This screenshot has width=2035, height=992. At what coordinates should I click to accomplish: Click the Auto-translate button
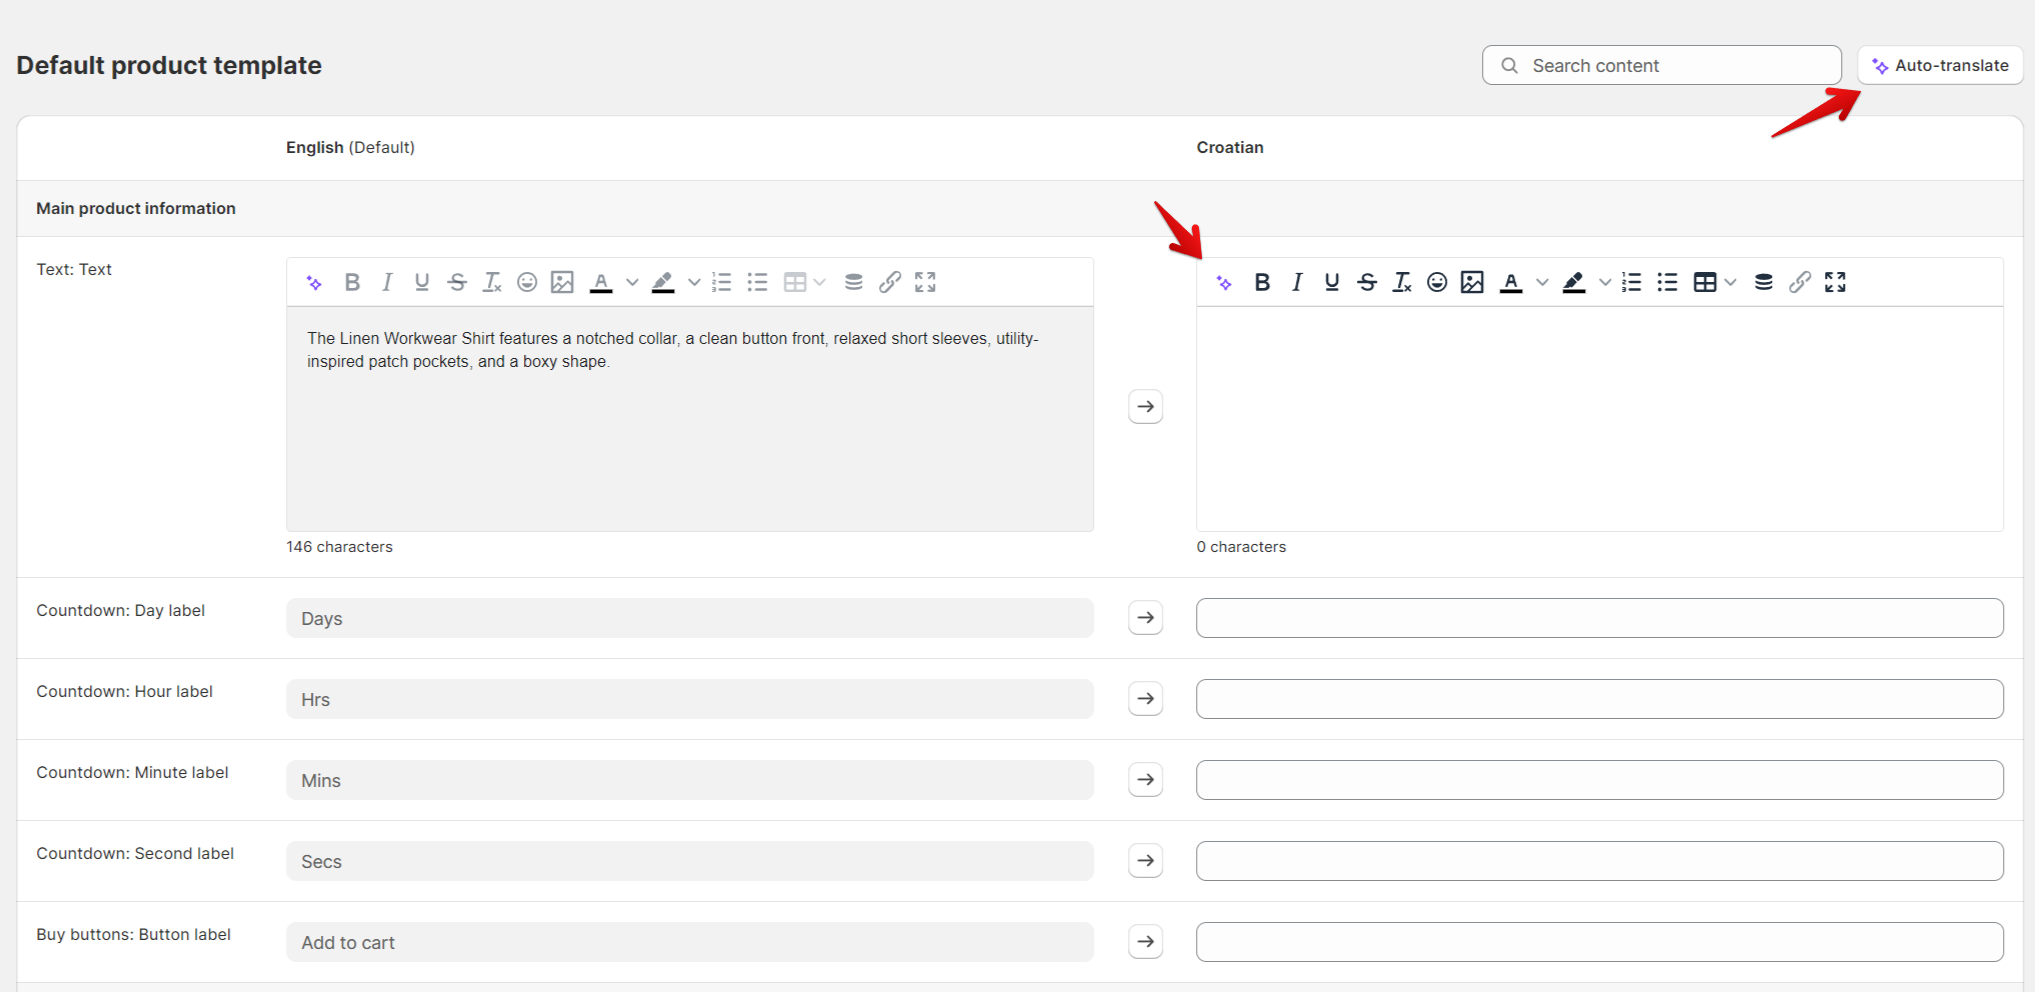click(1940, 65)
